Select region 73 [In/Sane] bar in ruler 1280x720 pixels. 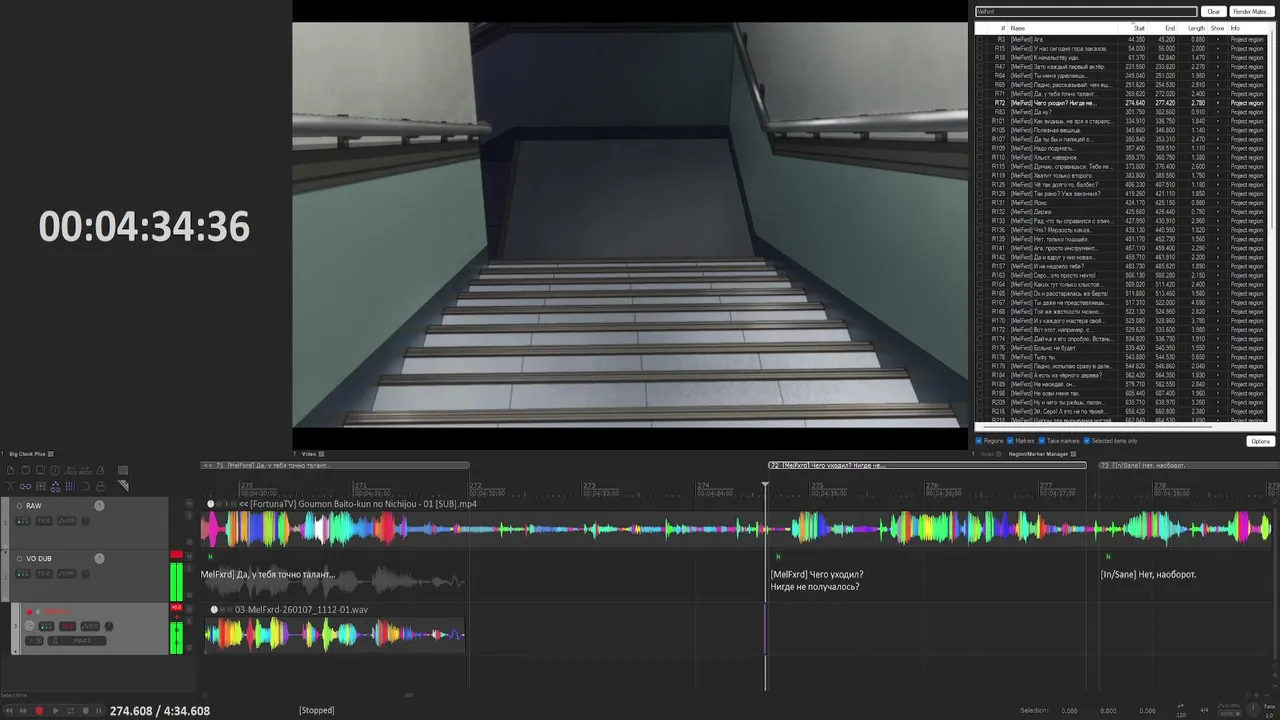(x=1189, y=465)
